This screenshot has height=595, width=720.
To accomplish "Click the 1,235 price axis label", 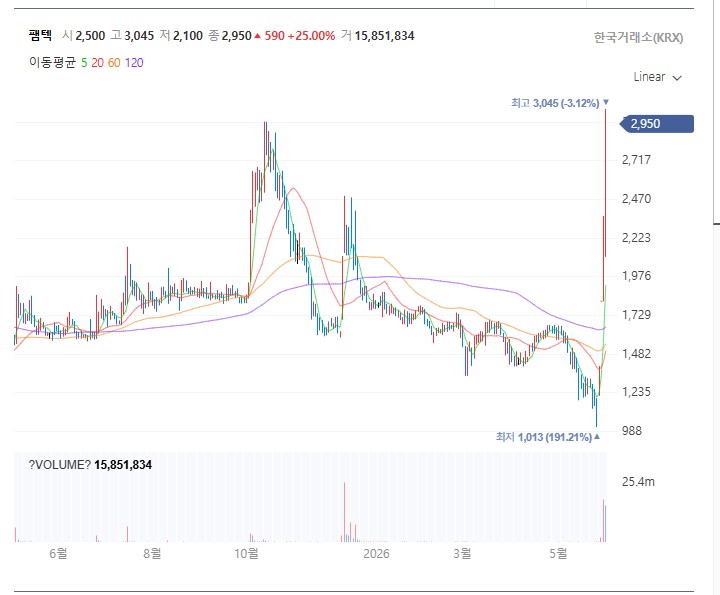I will click(x=636, y=392).
